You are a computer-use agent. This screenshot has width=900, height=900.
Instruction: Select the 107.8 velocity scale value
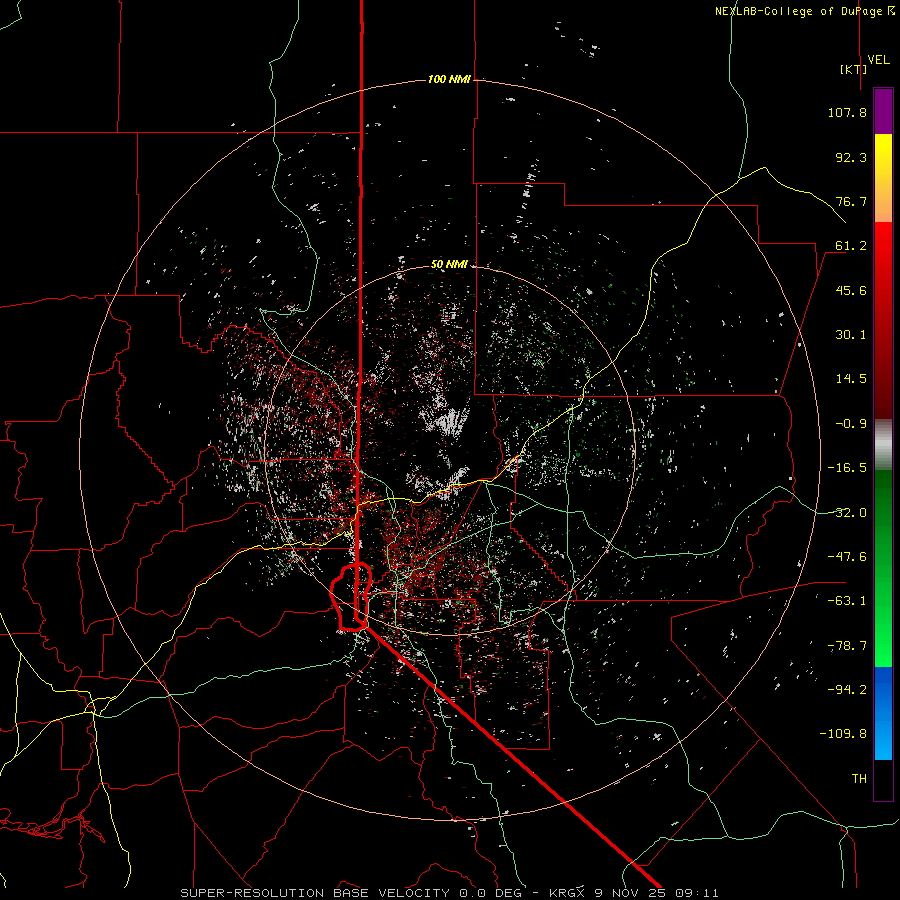(847, 112)
